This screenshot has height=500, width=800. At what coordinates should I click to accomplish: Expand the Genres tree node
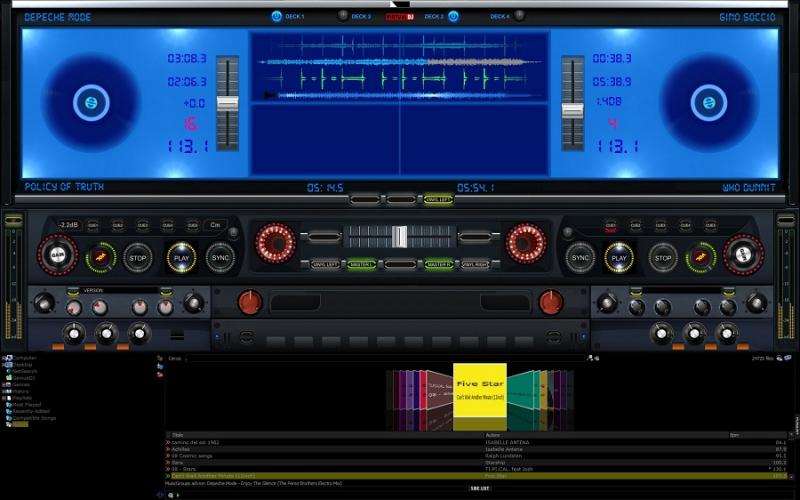(x=4, y=385)
